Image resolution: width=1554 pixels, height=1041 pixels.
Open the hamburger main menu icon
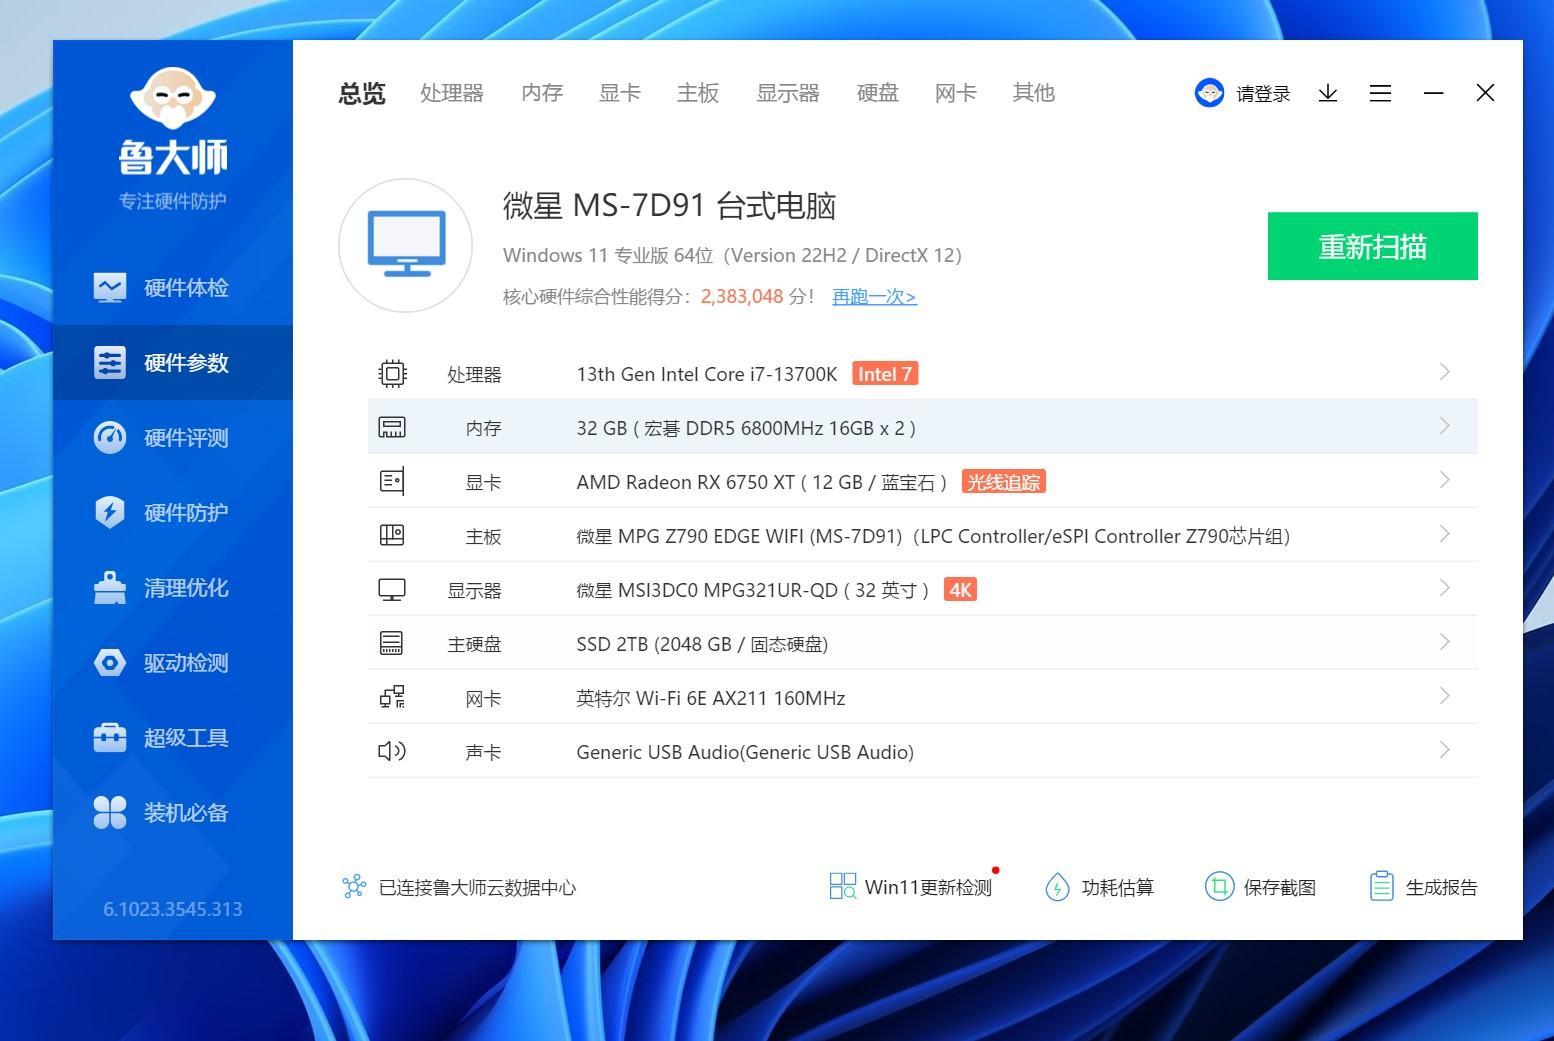[1381, 93]
